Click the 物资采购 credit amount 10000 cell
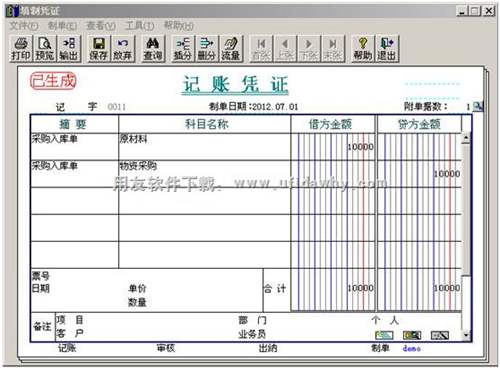 click(x=419, y=174)
